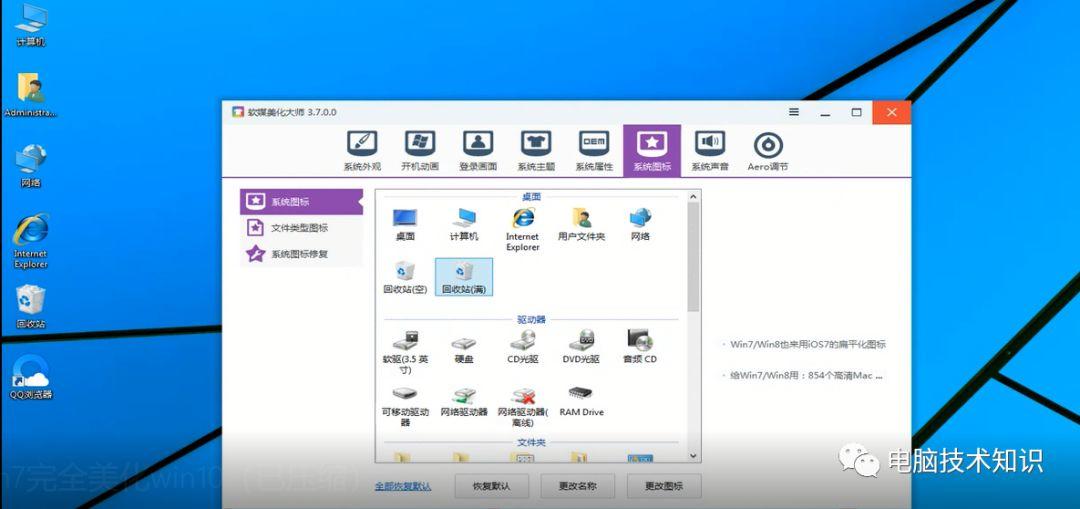Select the DVD光驱 icon

click(581, 347)
